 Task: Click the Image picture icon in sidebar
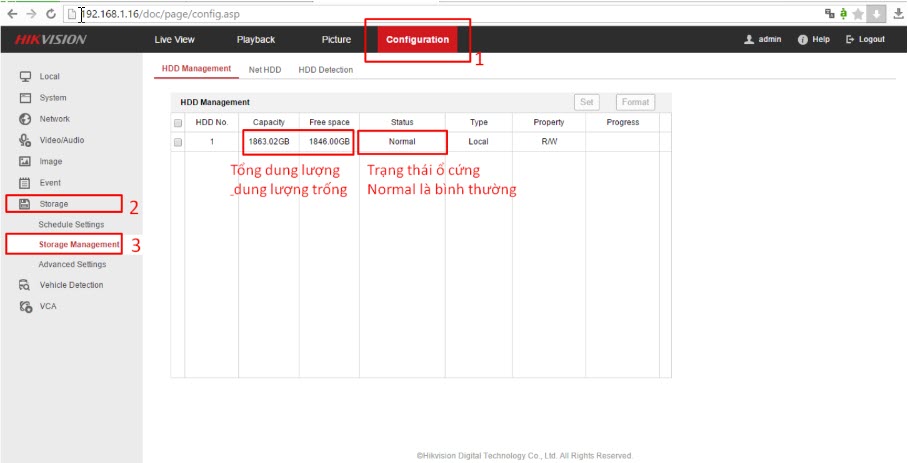(25, 162)
